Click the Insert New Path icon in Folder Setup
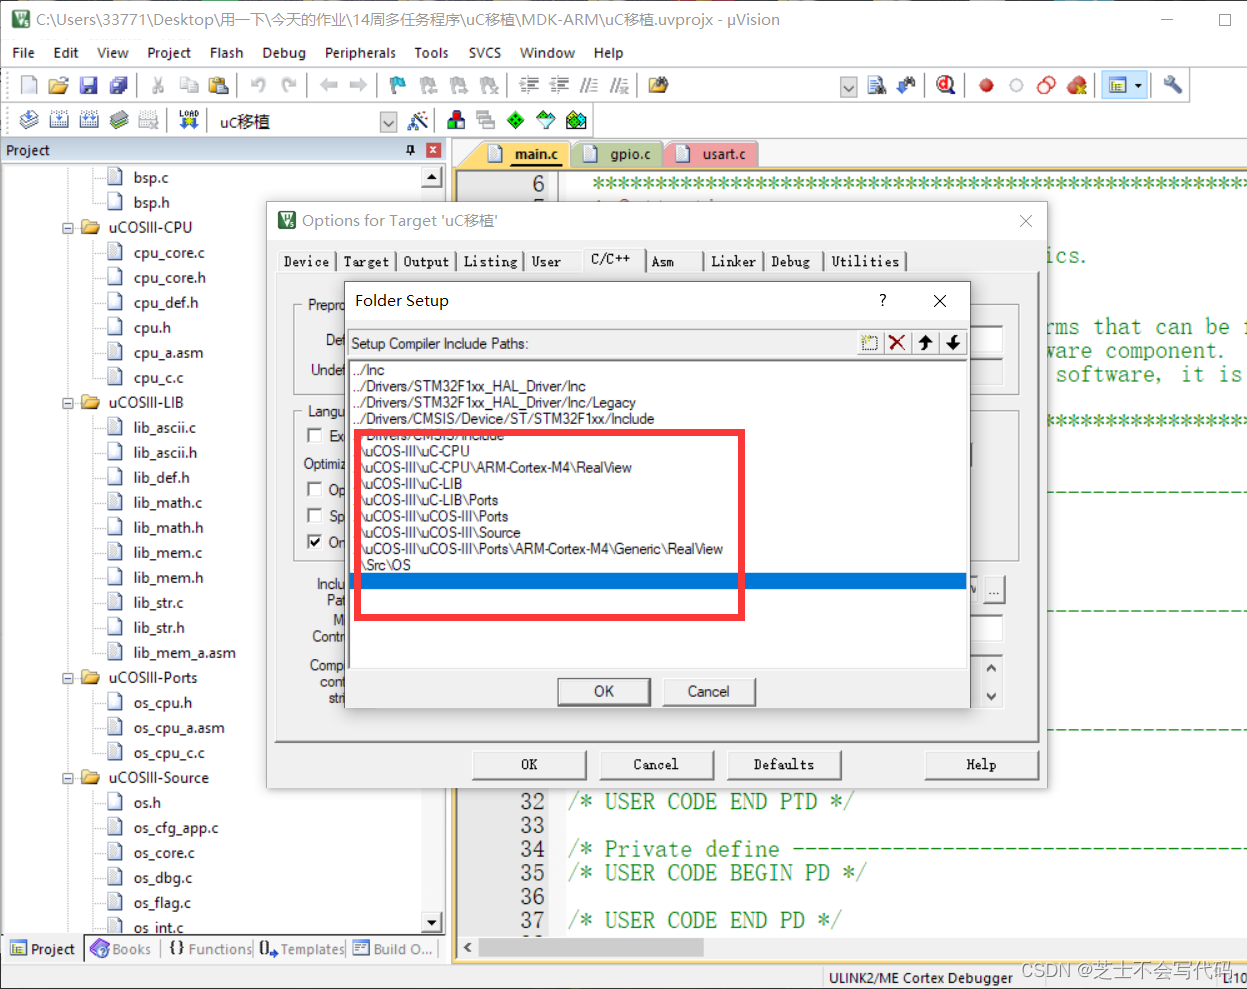The height and width of the screenshot is (989, 1247). tap(869, 343)
